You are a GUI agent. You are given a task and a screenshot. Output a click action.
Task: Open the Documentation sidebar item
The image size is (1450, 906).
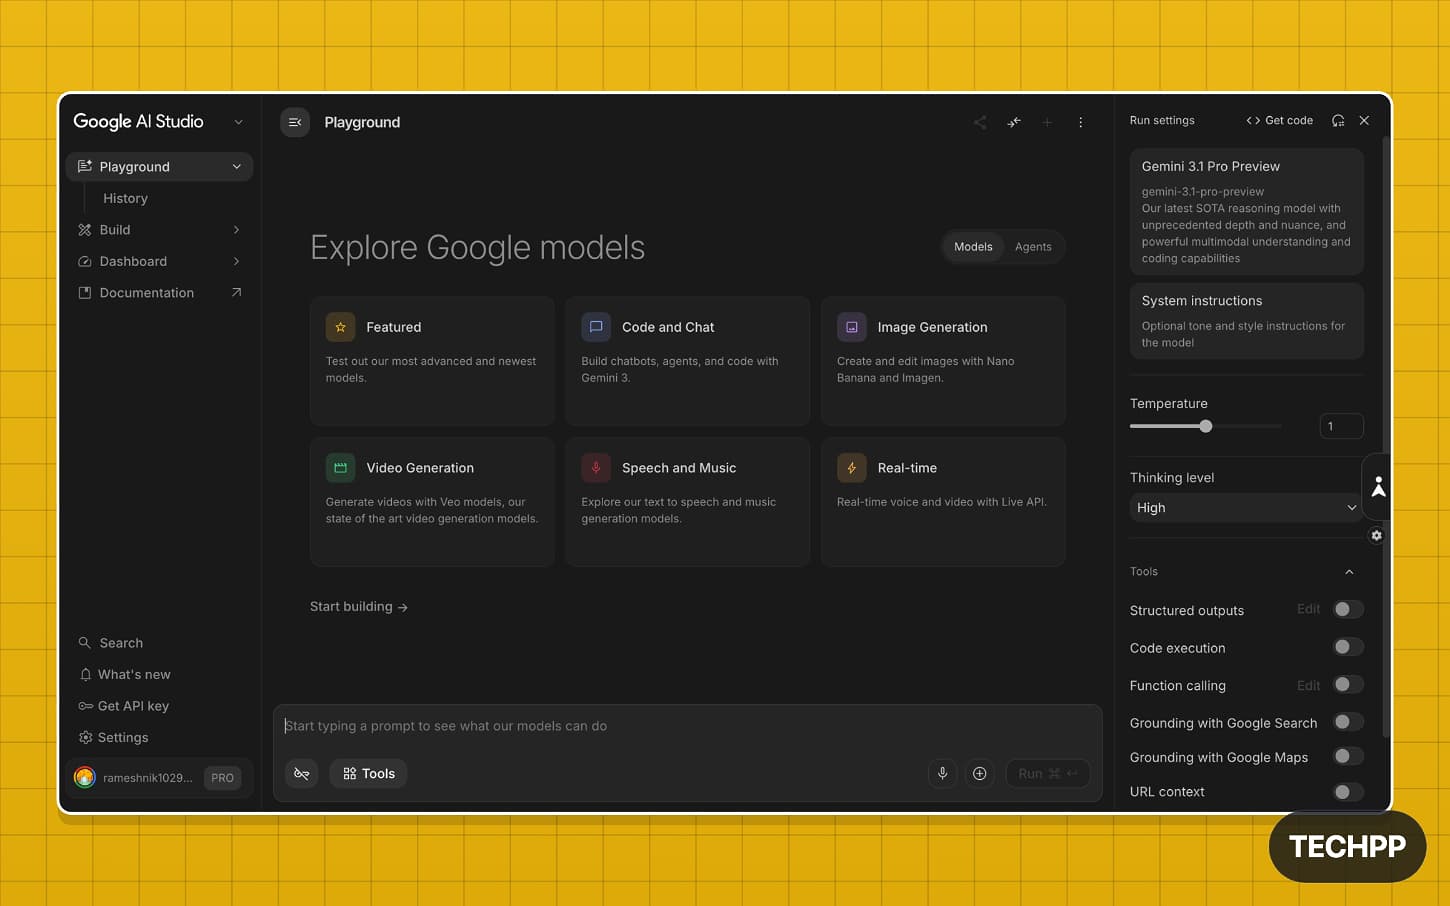(159, 293)
